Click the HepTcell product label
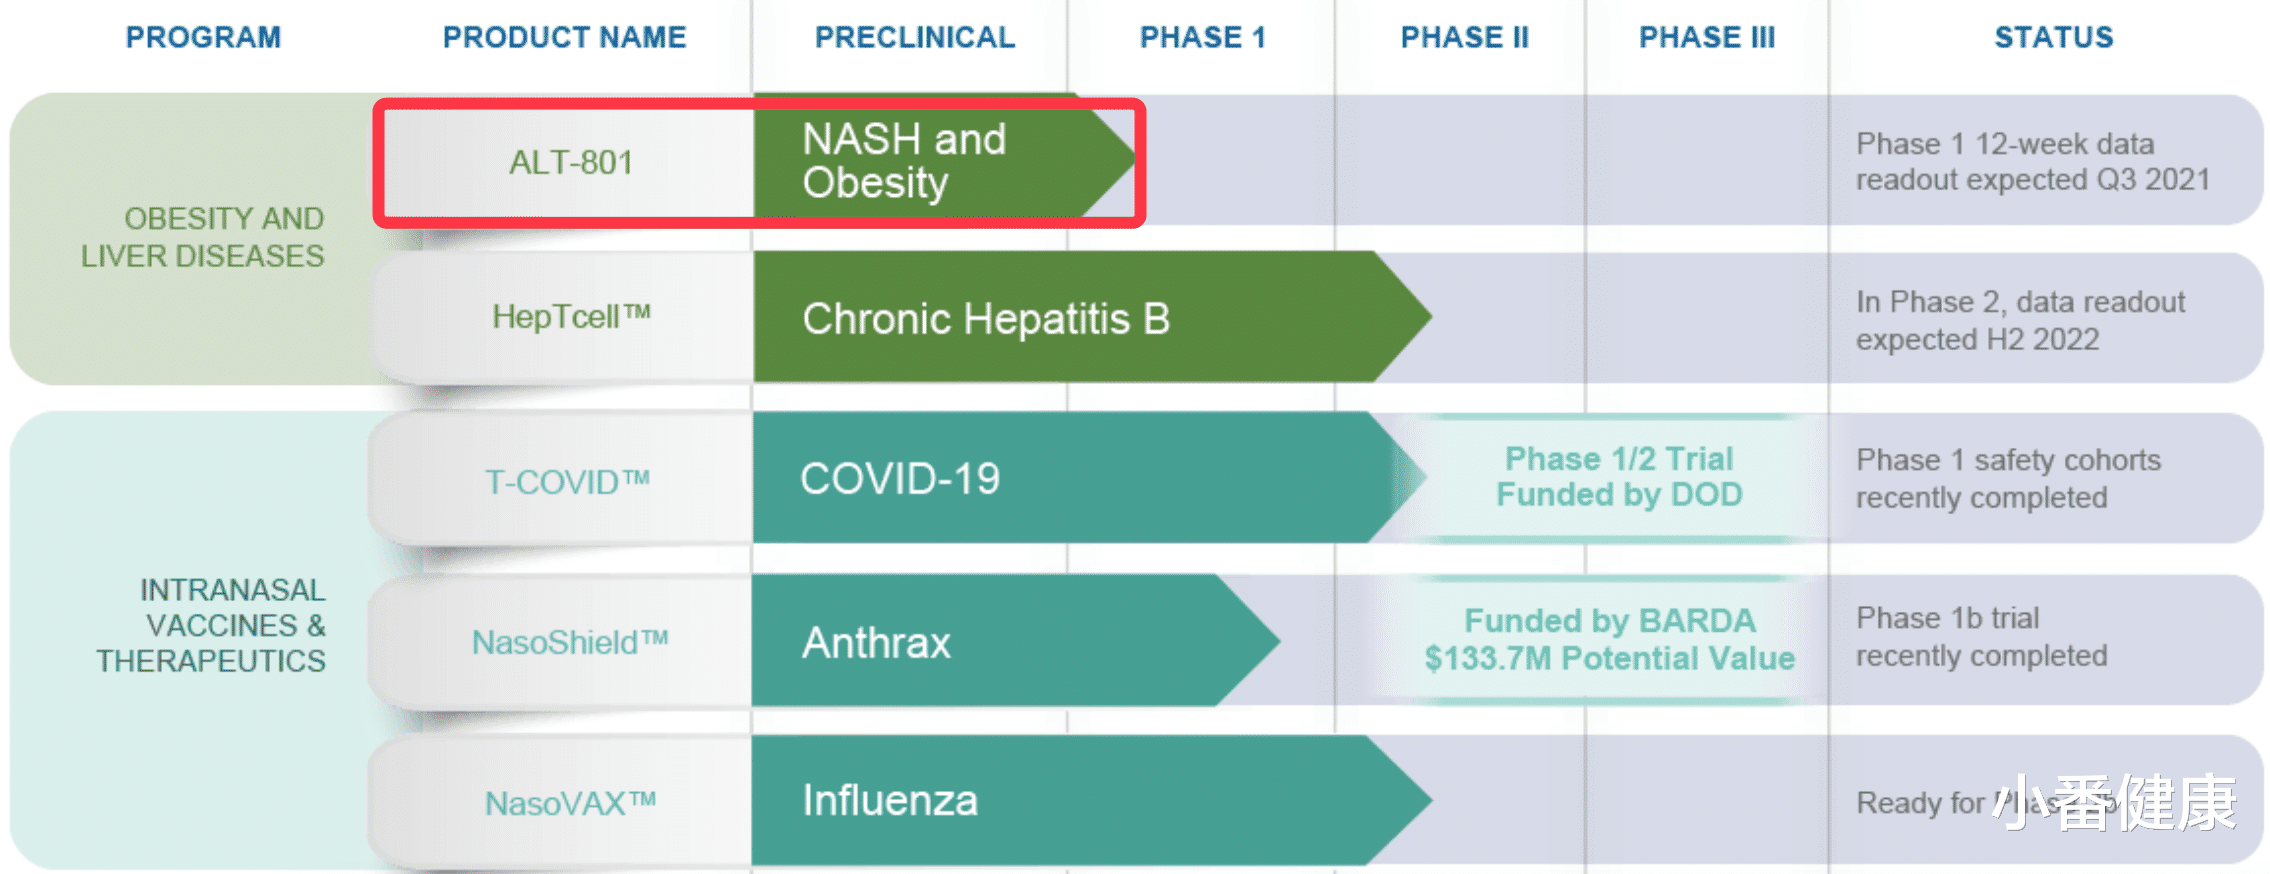 571,317
